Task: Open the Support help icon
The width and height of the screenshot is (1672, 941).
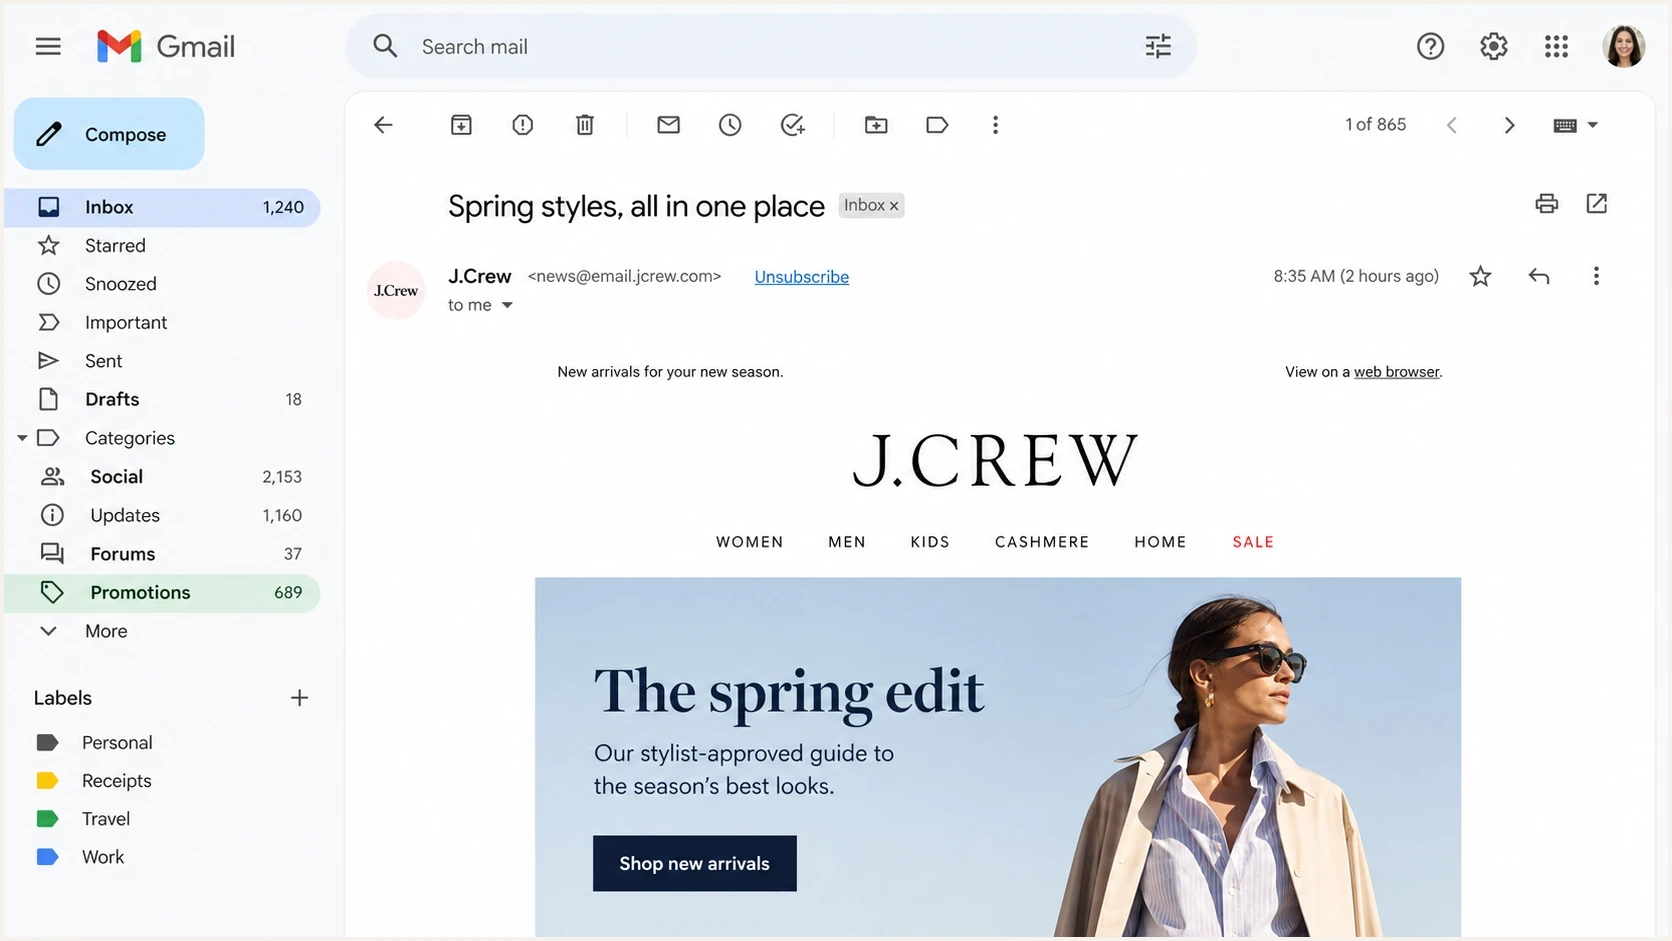Action: (x=1430, y=46)
